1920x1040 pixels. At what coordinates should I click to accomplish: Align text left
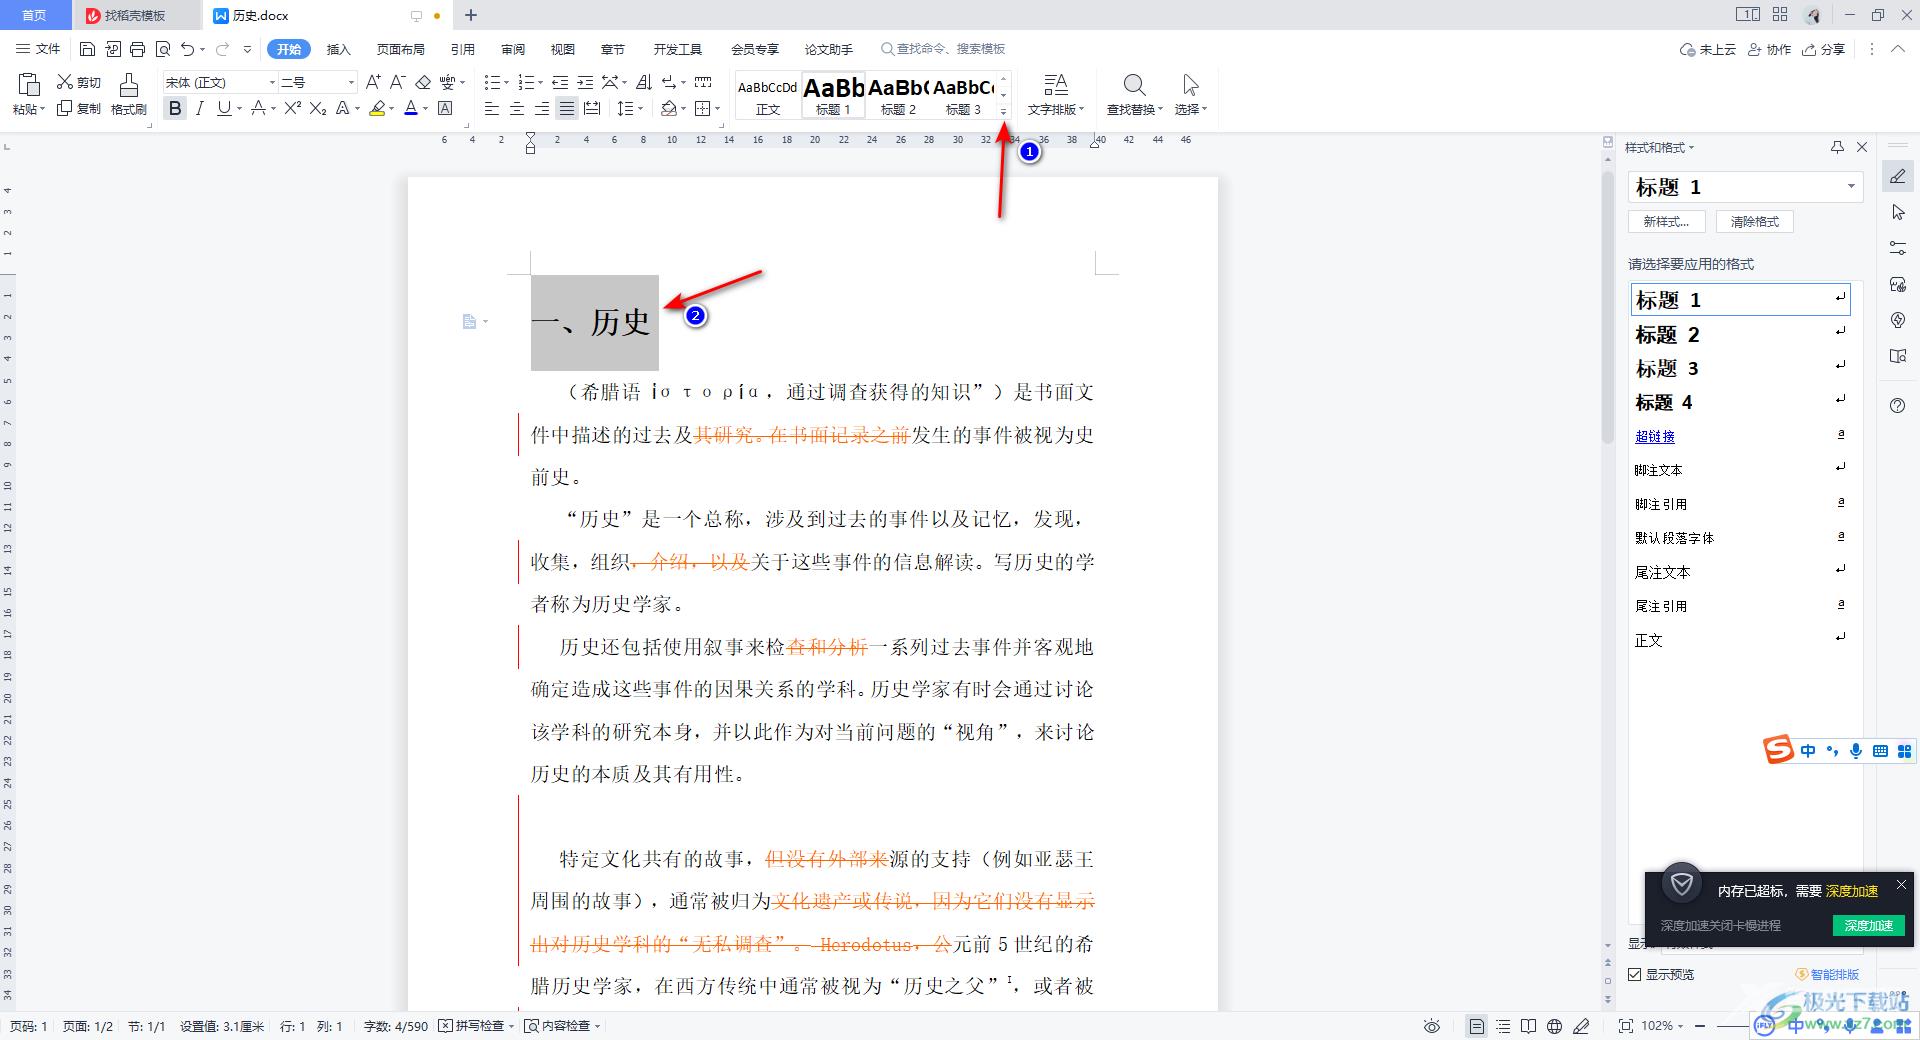(492, 108)
